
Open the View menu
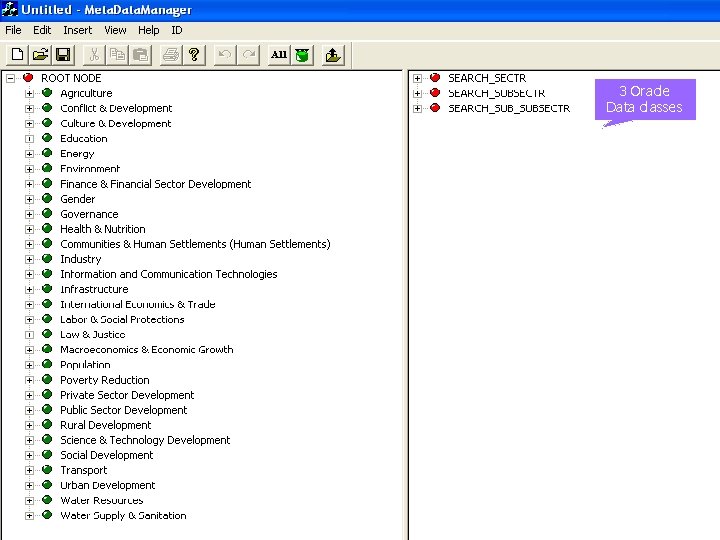click(115, 30)
